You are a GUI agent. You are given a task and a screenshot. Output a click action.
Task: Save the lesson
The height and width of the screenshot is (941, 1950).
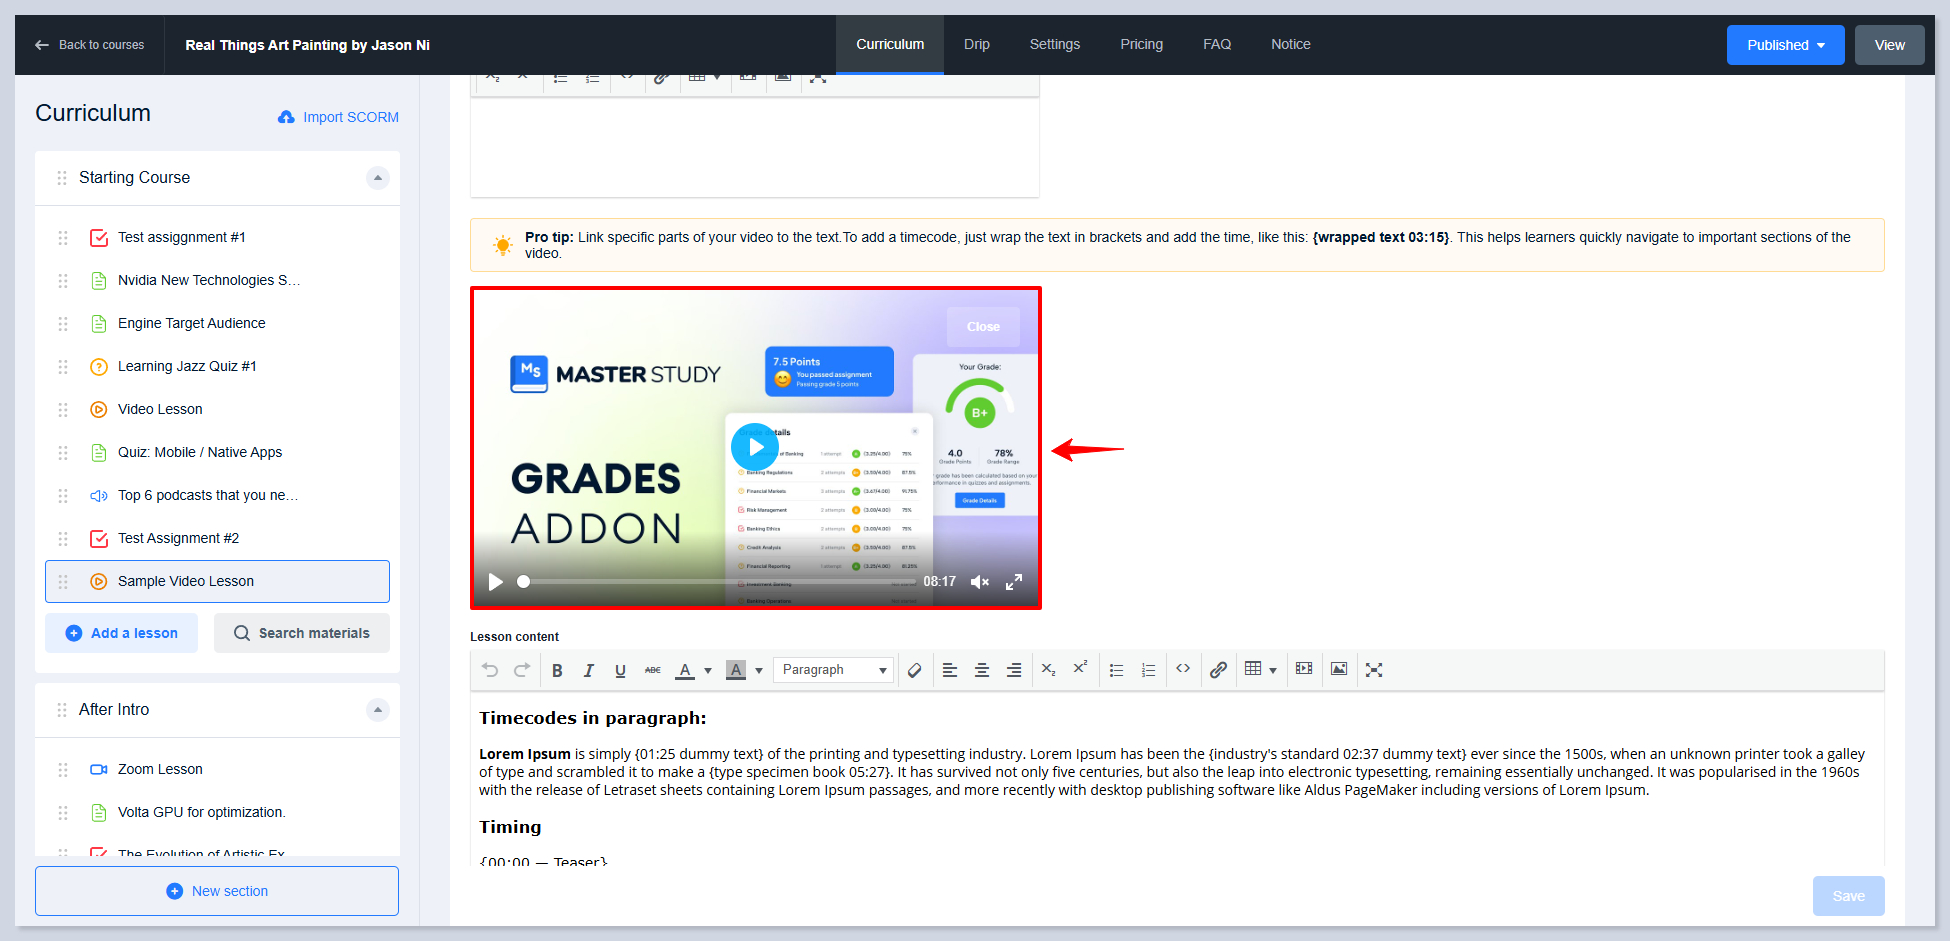tap(1848, 896)
